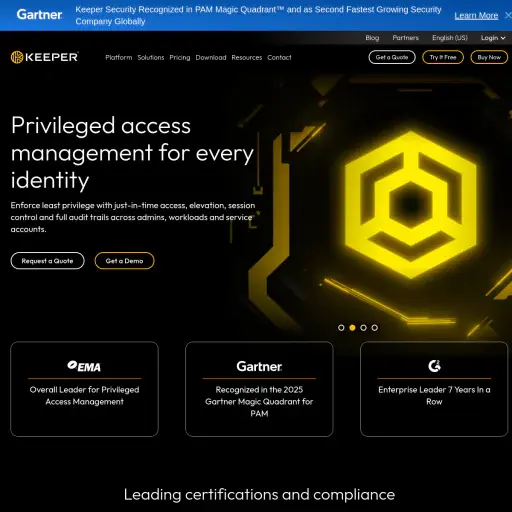Open the Overall Leader for Privileged Access Management card
Screen dimensions: 512x512
84,389
